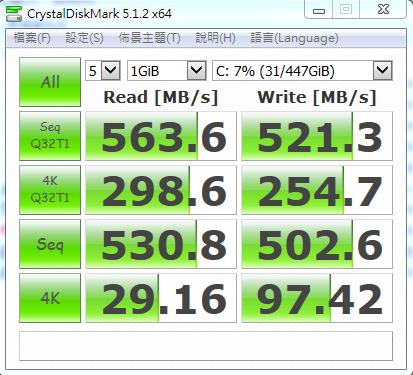Click the Read [MB/s] column header
The width and height of the screenshot is (413, 375).
pyautogui.click(x=161, y=97)
